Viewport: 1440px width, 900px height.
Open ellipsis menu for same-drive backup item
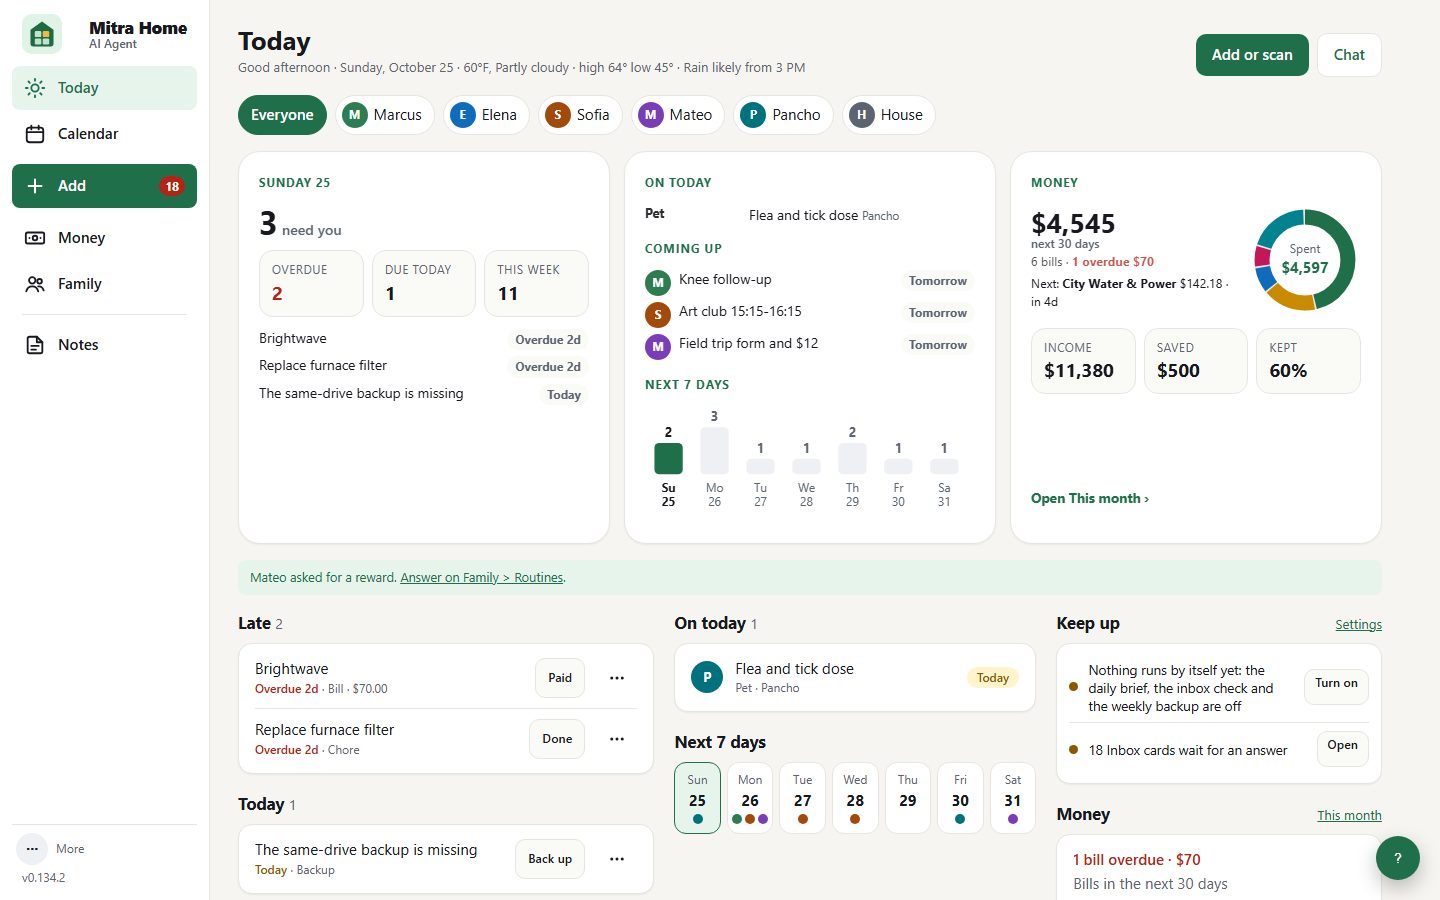(617, 859)
